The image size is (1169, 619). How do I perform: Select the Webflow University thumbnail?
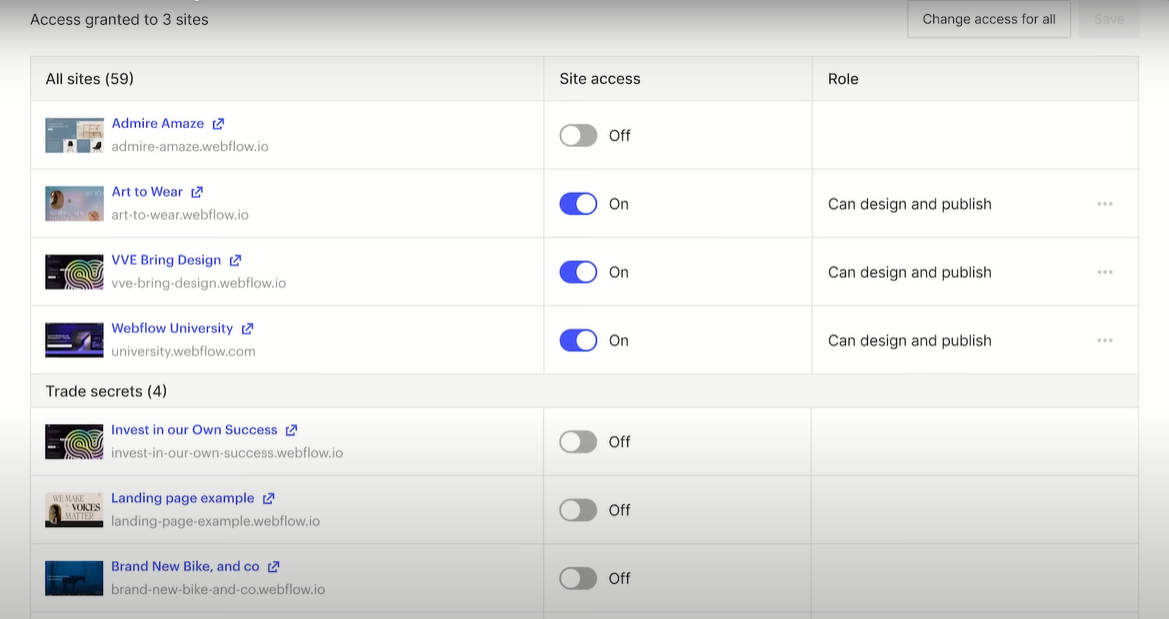pyautogui.click(x=74, y=340)
